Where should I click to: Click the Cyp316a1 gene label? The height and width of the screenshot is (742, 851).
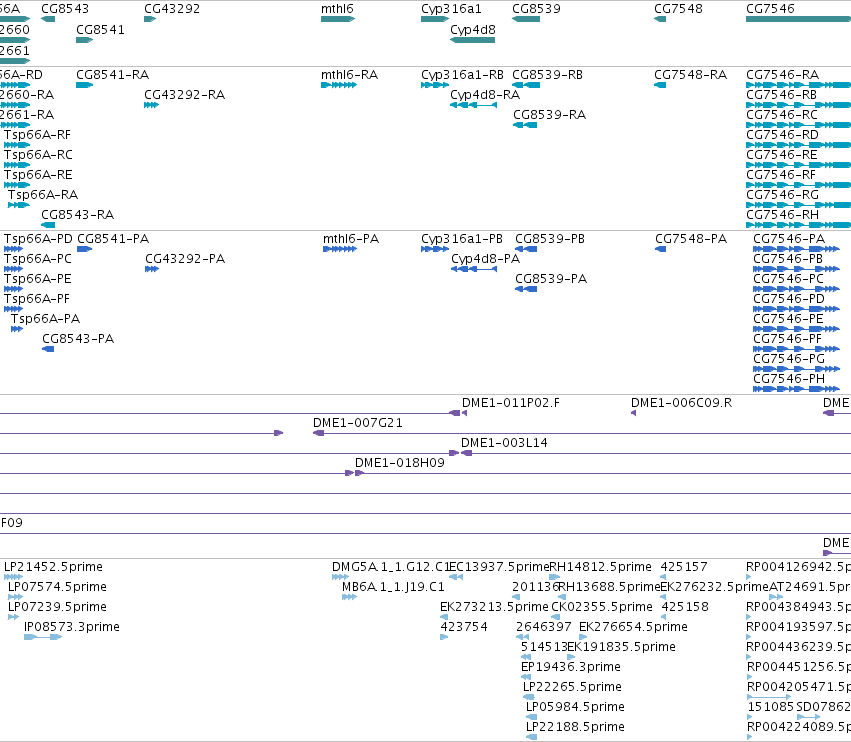tap(451, 9)
